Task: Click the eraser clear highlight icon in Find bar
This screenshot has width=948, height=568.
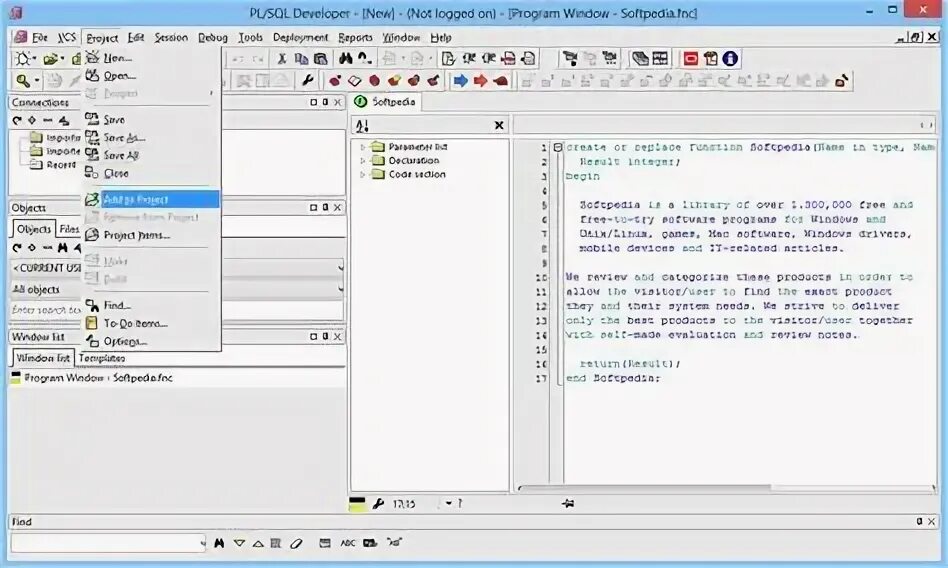Action: pyautogui.click(x=296, y=543)
